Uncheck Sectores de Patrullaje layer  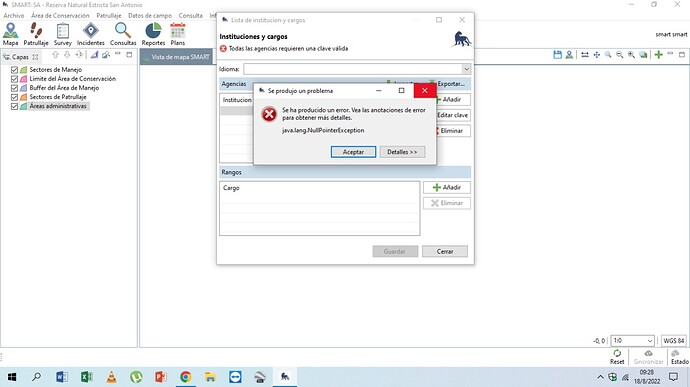pyautogui.click(x=14, y=97)
